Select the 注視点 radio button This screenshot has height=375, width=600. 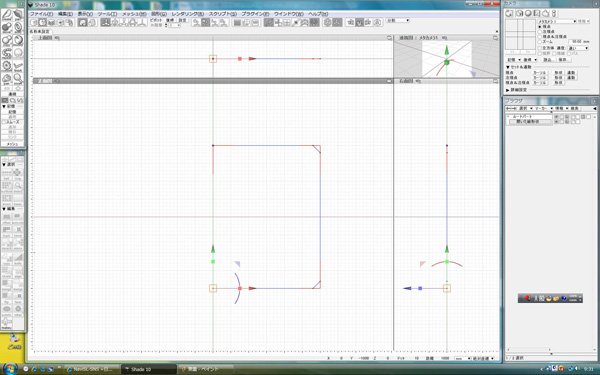pyautogui.click(x=540, y=32)
